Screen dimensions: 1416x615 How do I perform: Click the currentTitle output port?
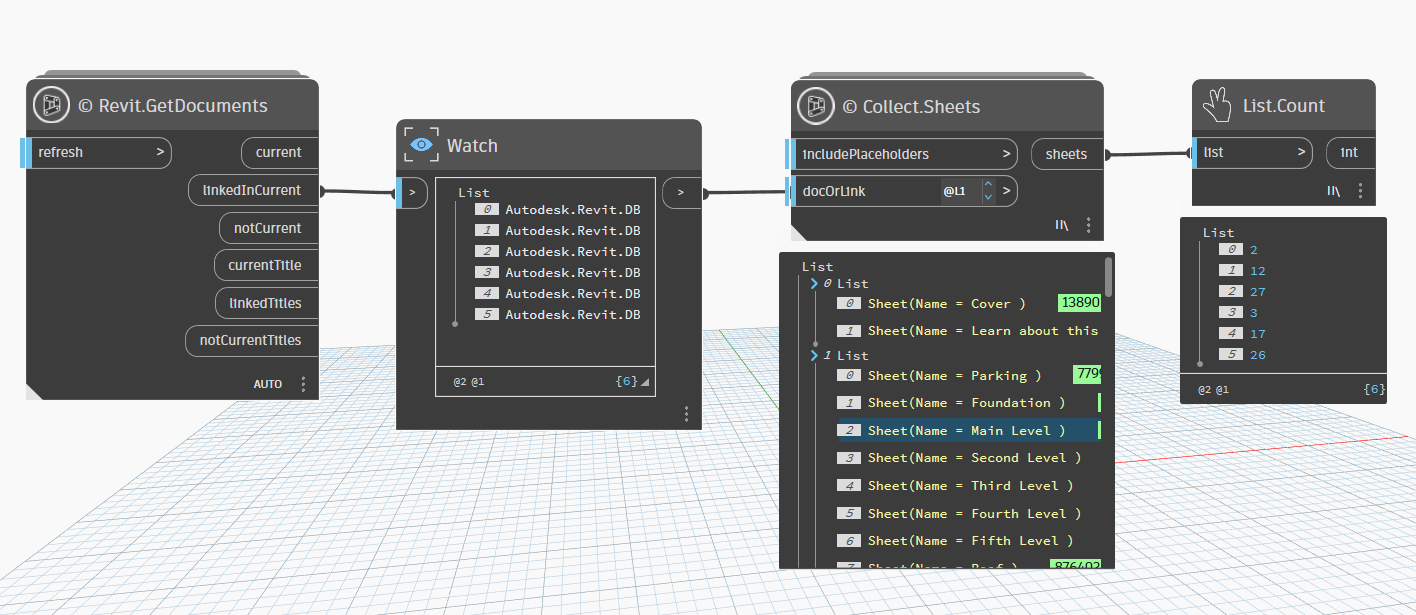click(265, 265)
